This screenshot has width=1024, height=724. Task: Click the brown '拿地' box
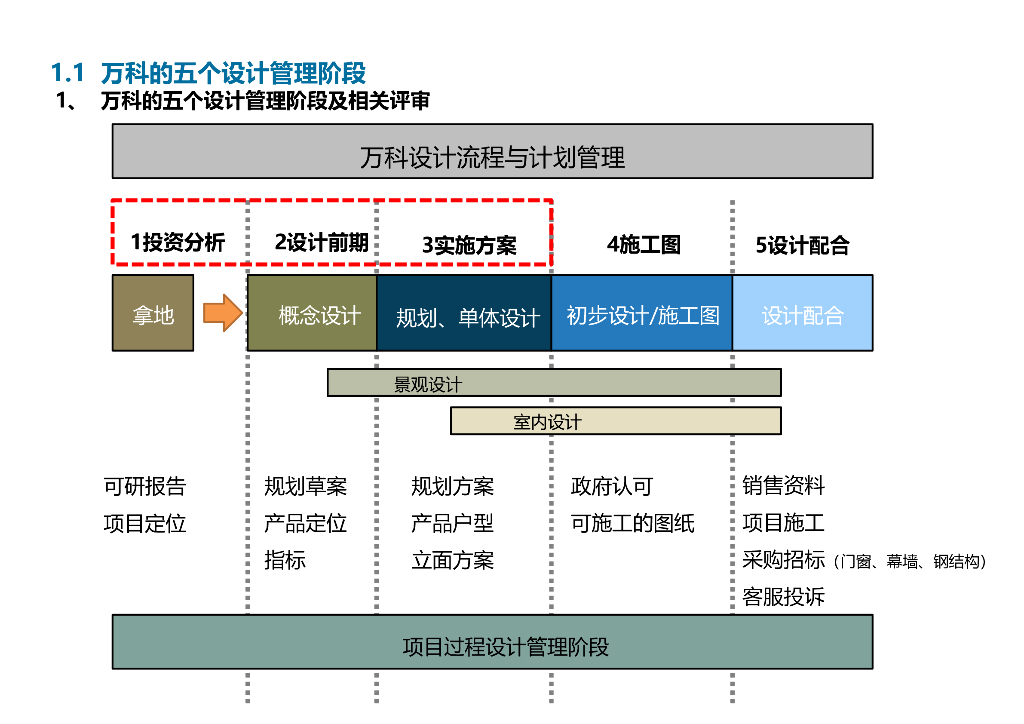pyautogui.click(x=153, y=313)
